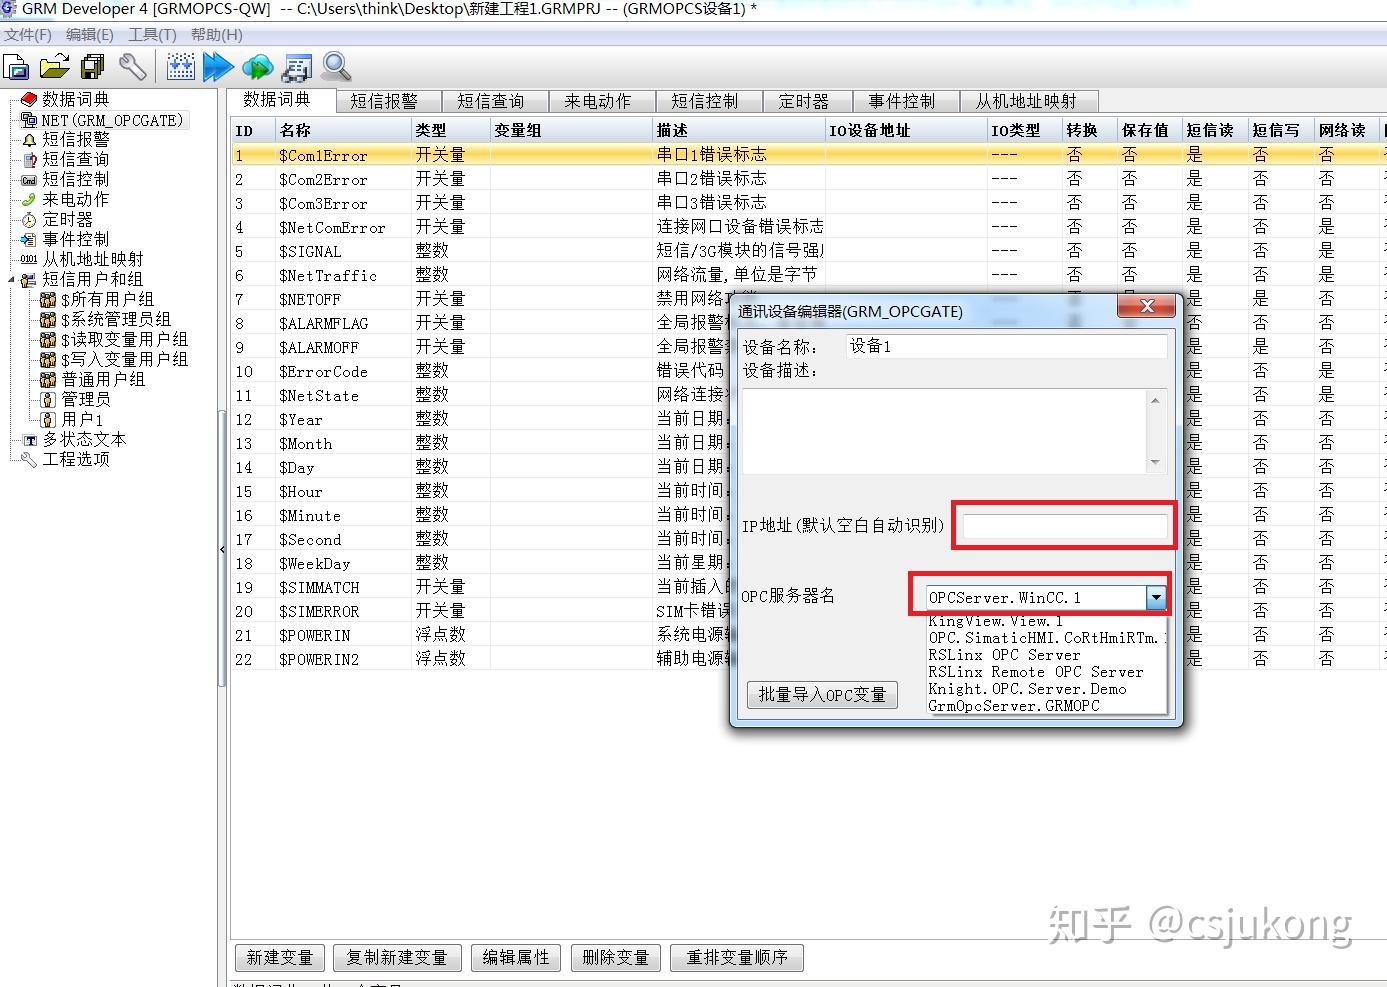This screenshot has height=987, width=1387.
Task: Open the 工具(T) menu
Action: pyautogui.click(x=151, y=34)
